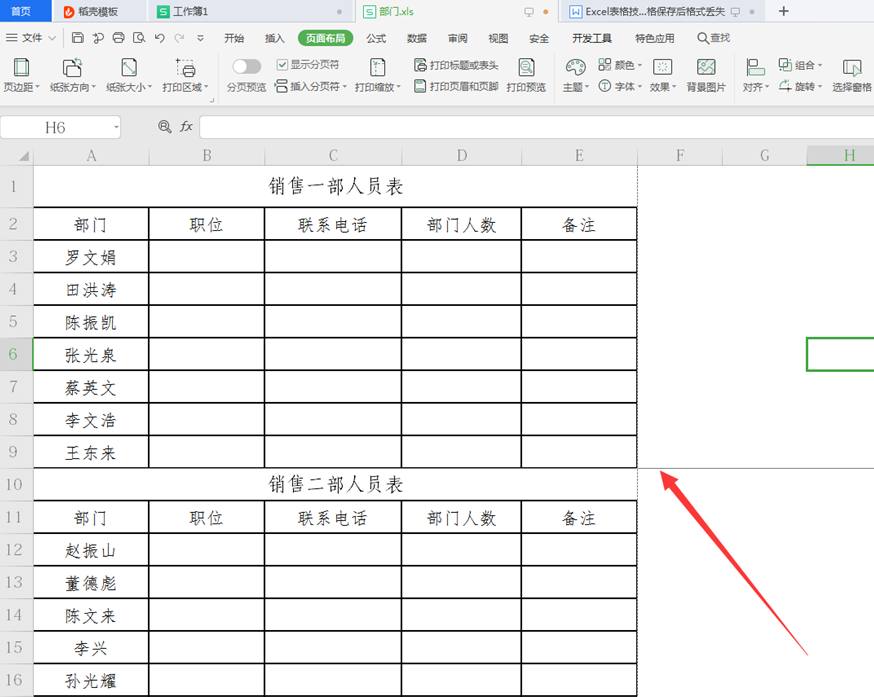Click the Save icon in quick access toolbar
The image size is (874, 697).
click(78, 37)
